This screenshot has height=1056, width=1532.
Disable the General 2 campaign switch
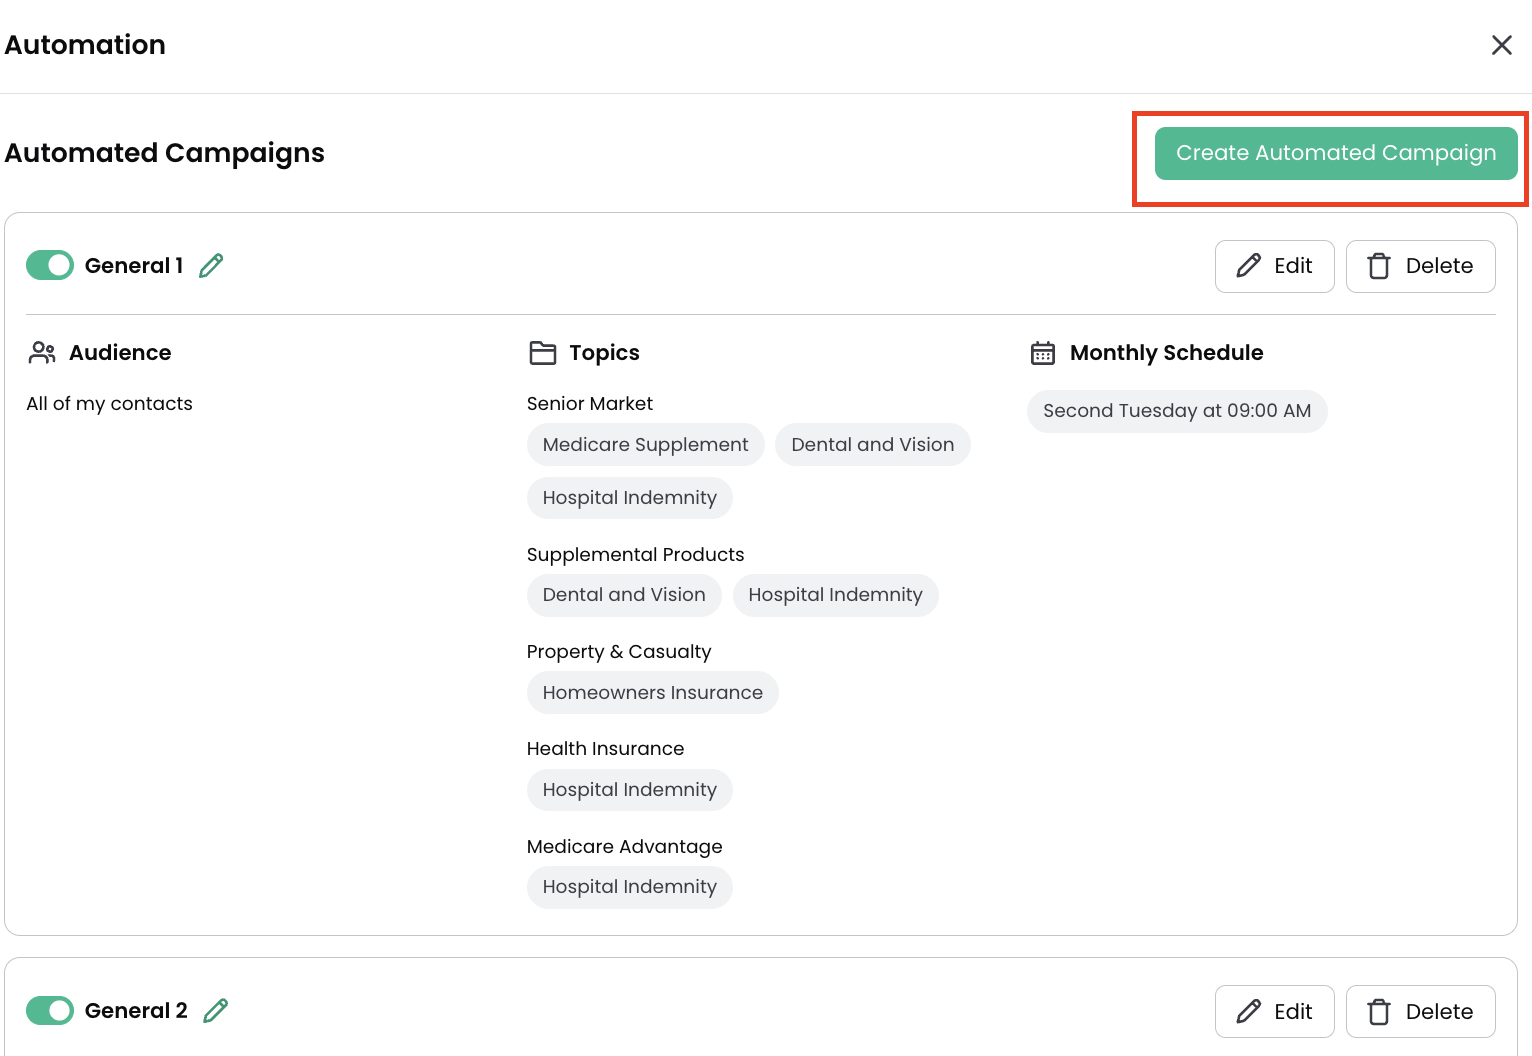pyautogui.click(x=50, y=1011)
